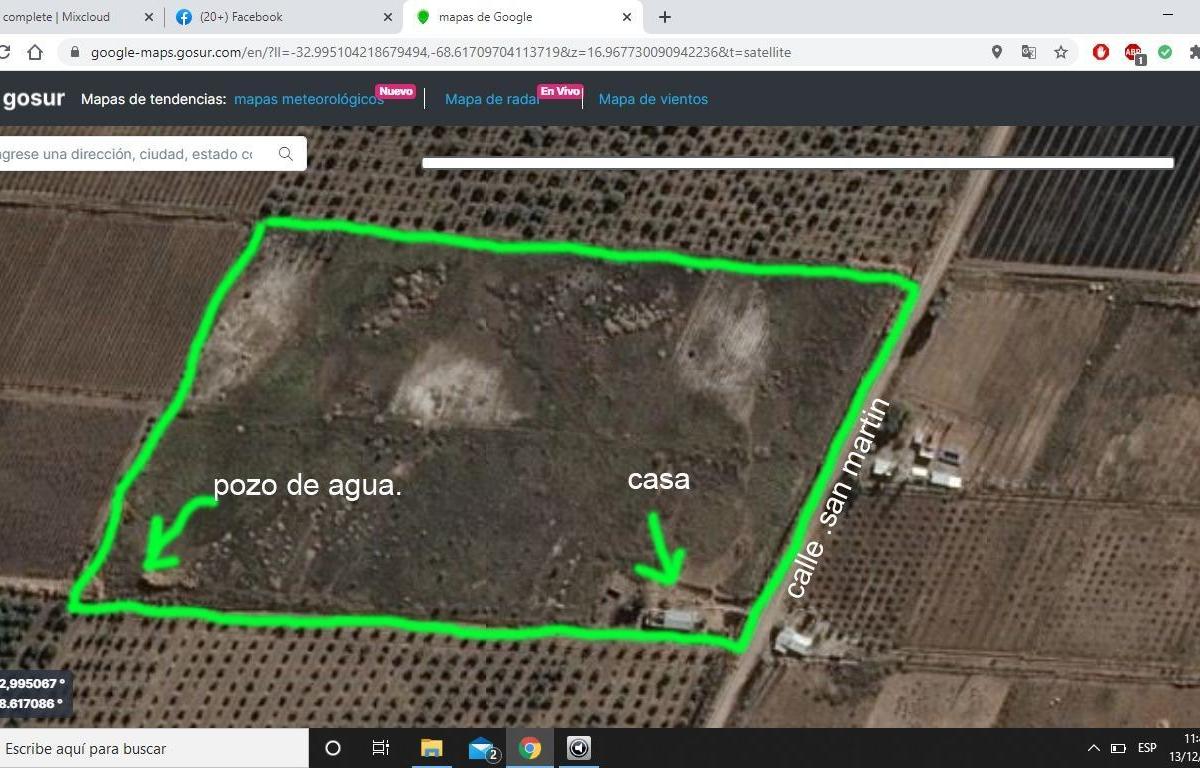Open the ABP Adblock Plus extension

click(1133, 53)
